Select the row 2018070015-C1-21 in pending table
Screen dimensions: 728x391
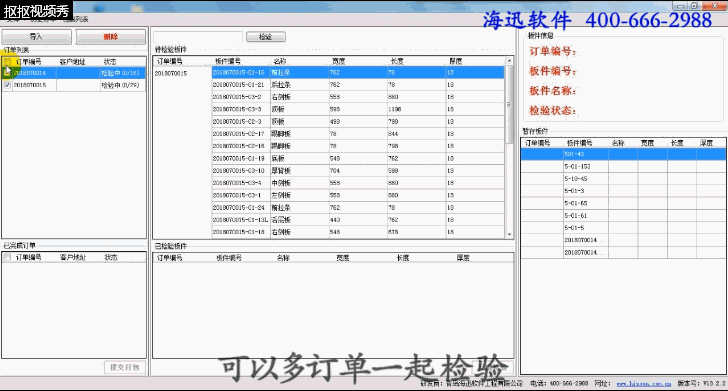coord(358,85)
